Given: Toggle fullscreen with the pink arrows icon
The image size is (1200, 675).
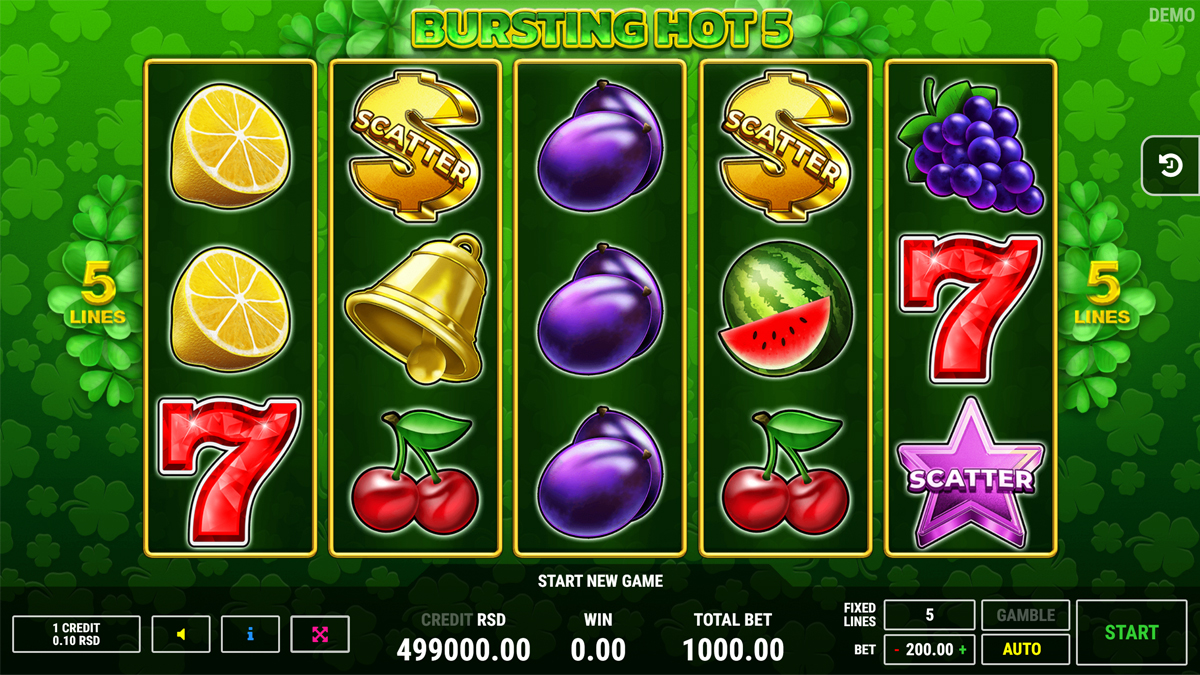Looking at the screenshot, I should click(x=320, y=634).
